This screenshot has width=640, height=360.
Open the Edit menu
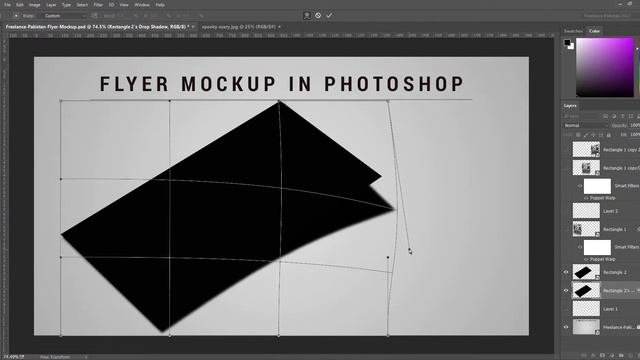pyautogui.click(x=20, y=5)
